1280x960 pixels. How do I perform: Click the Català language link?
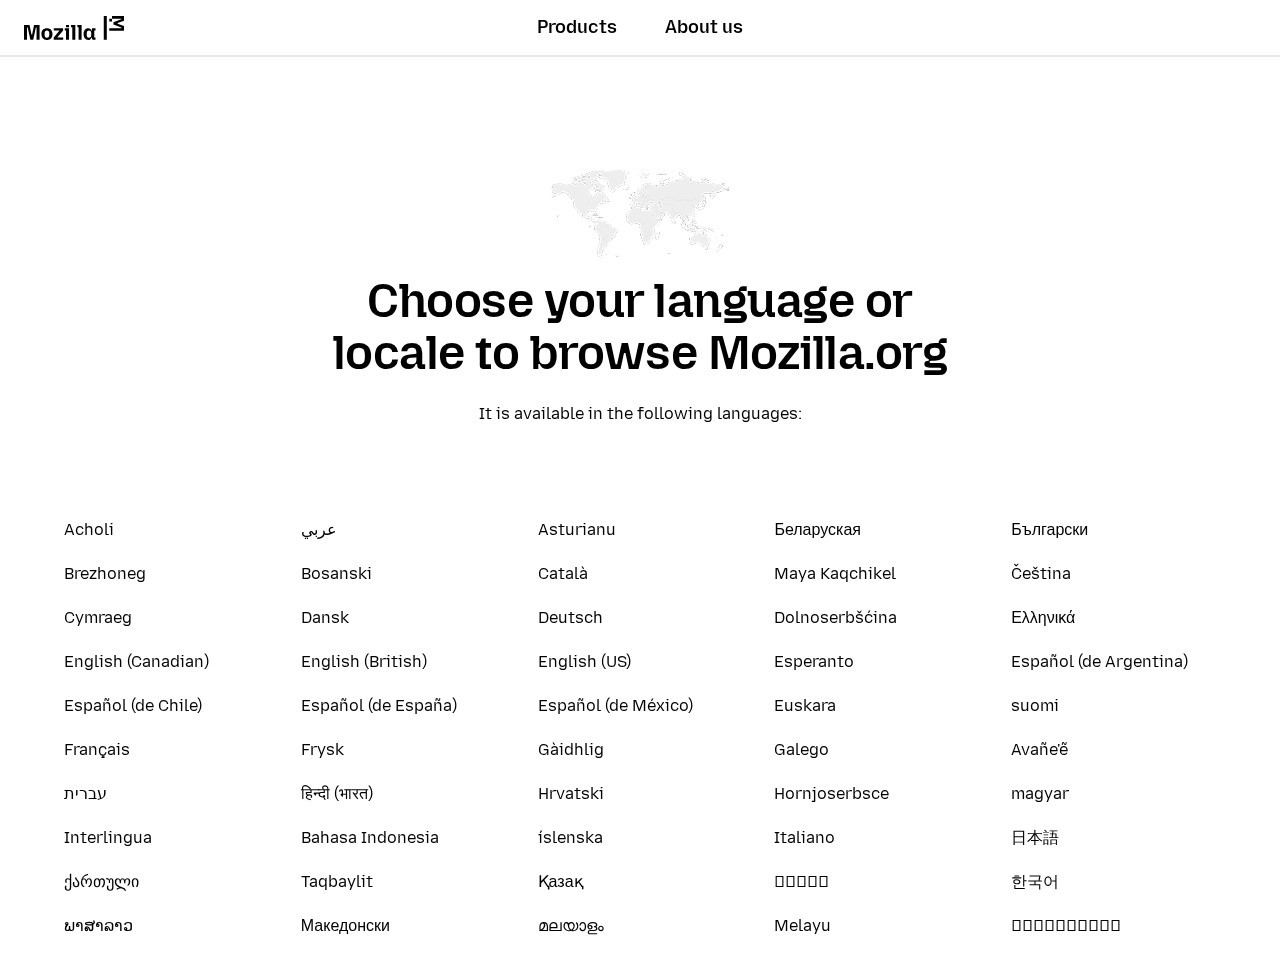563,573
